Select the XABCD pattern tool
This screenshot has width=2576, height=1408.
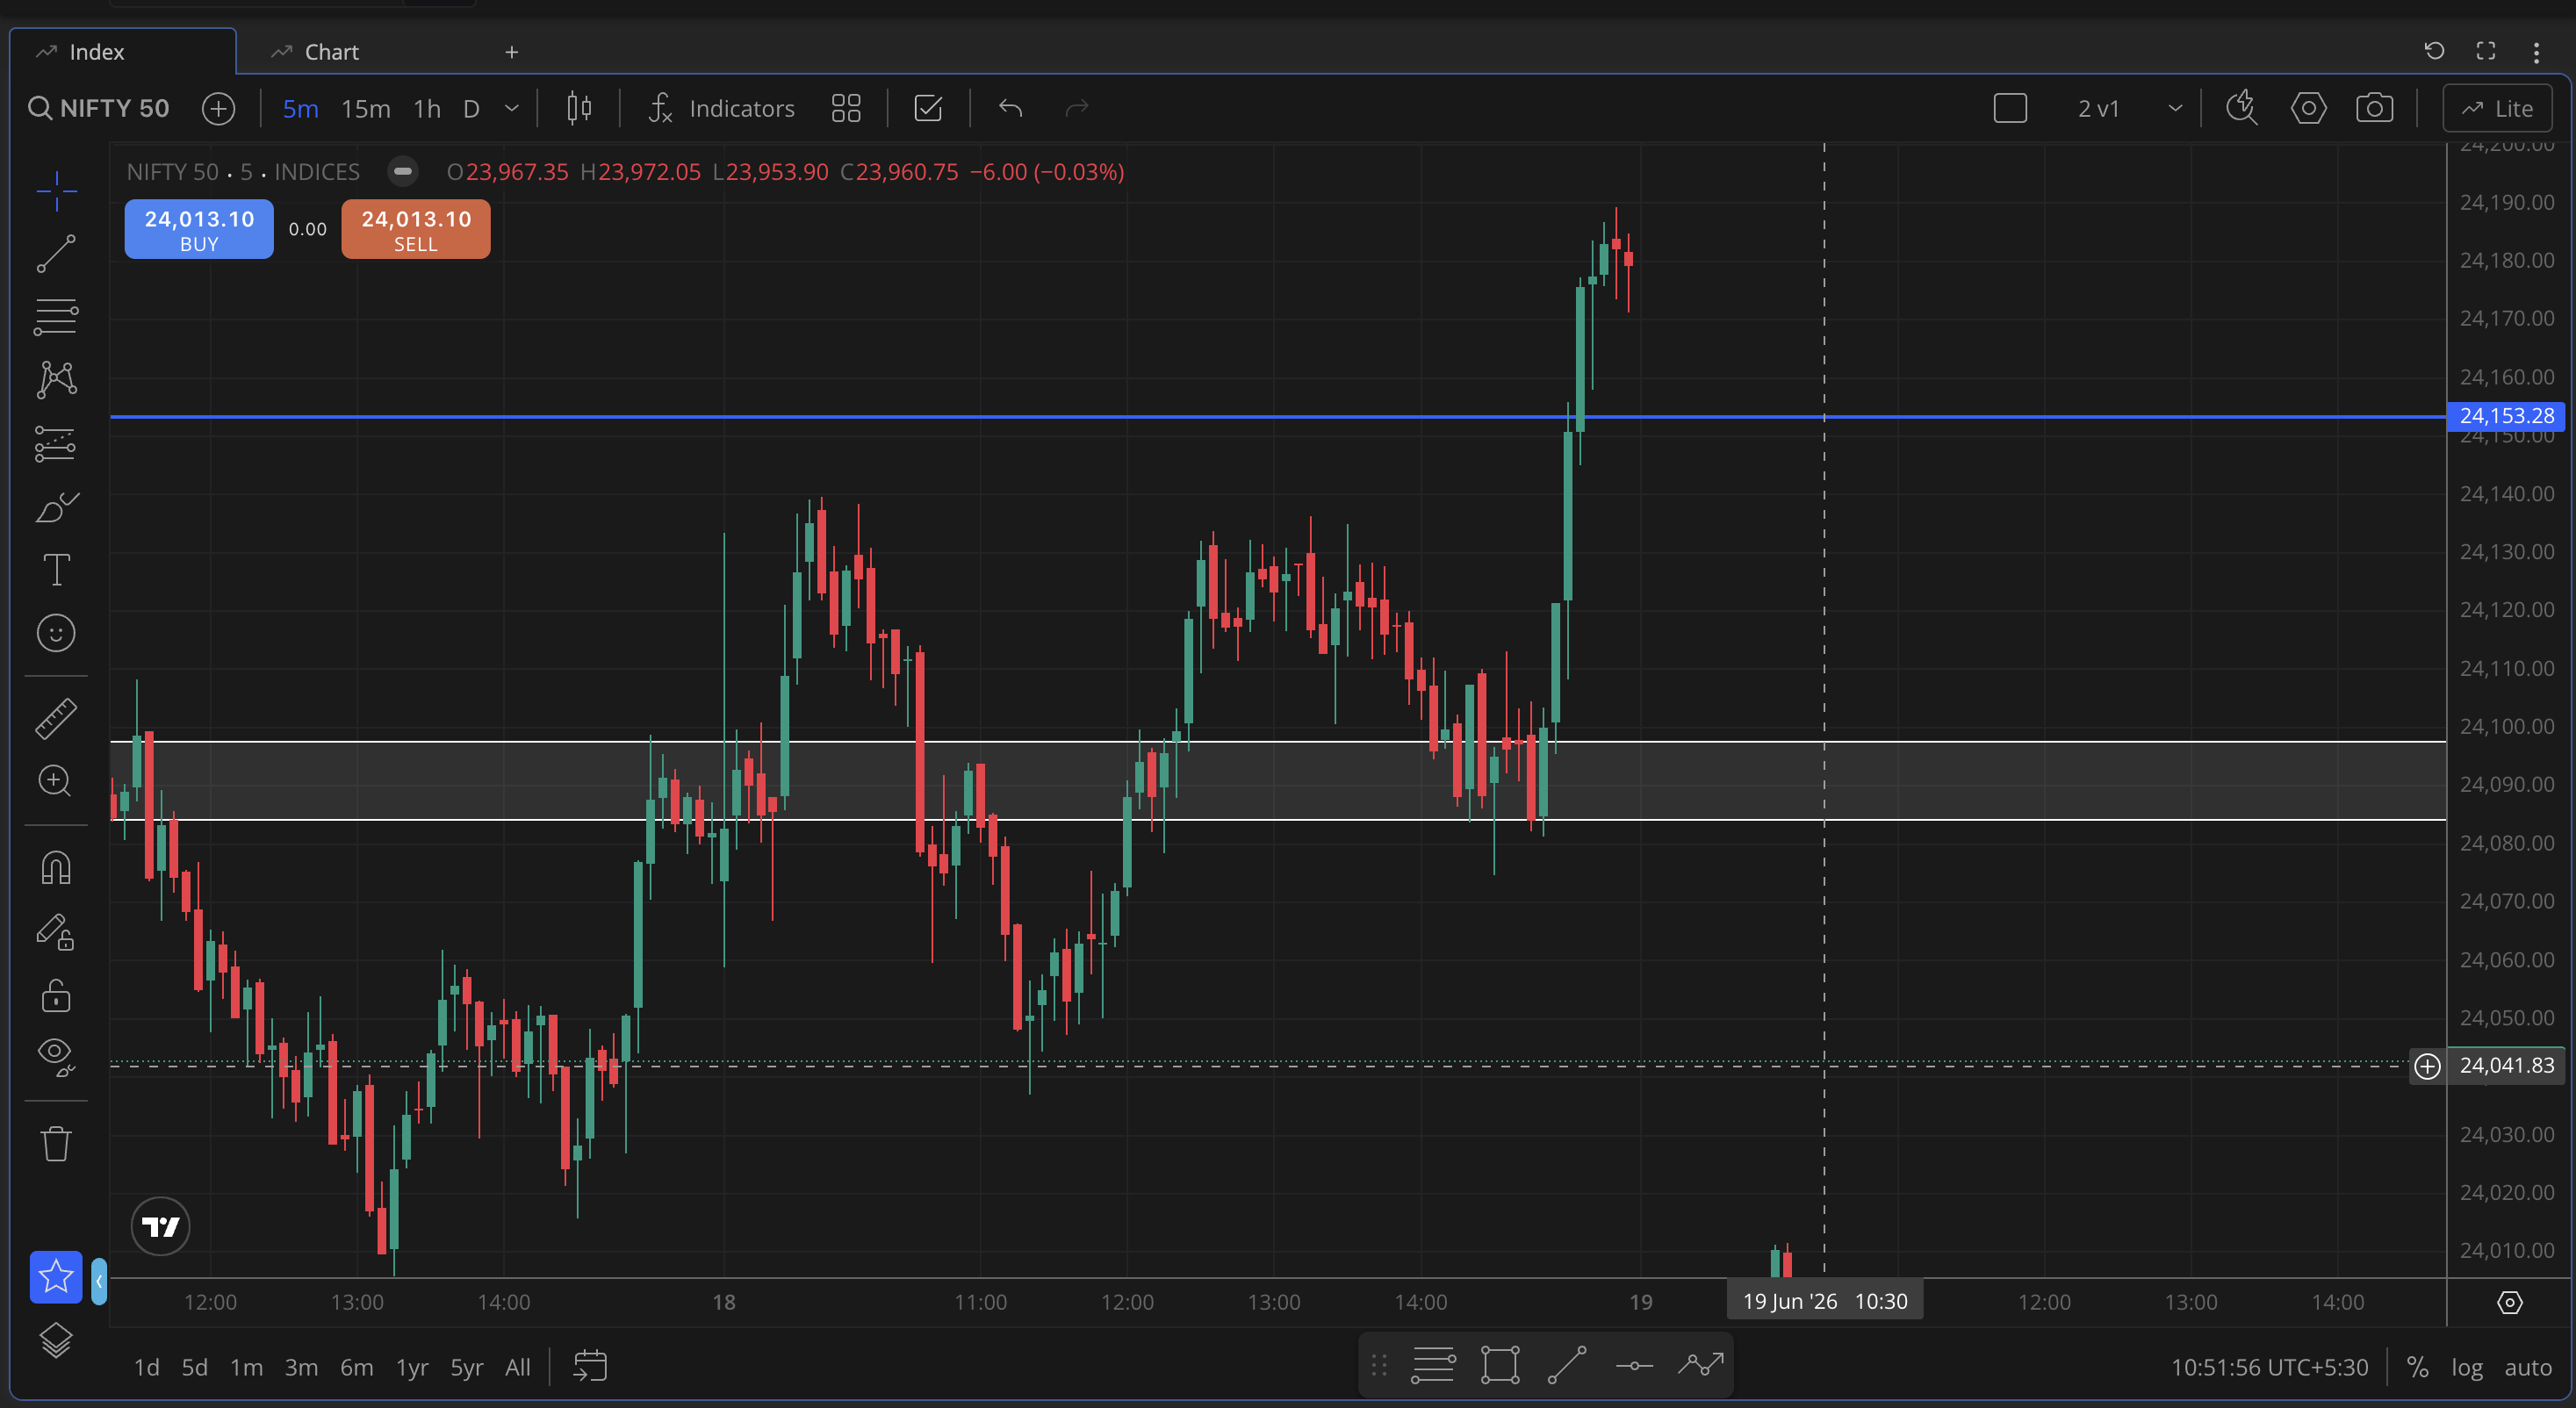click(56, 379)
